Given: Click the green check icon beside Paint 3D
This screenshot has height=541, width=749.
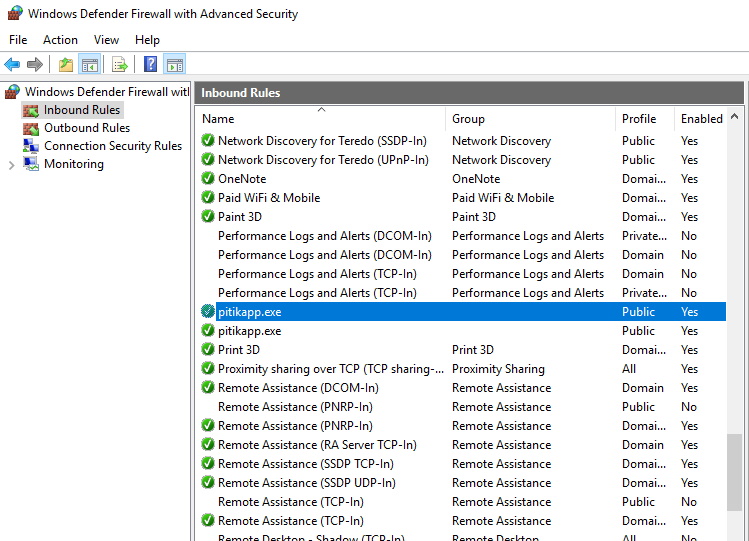Looking at the screenshot, I should pos(208,217).
